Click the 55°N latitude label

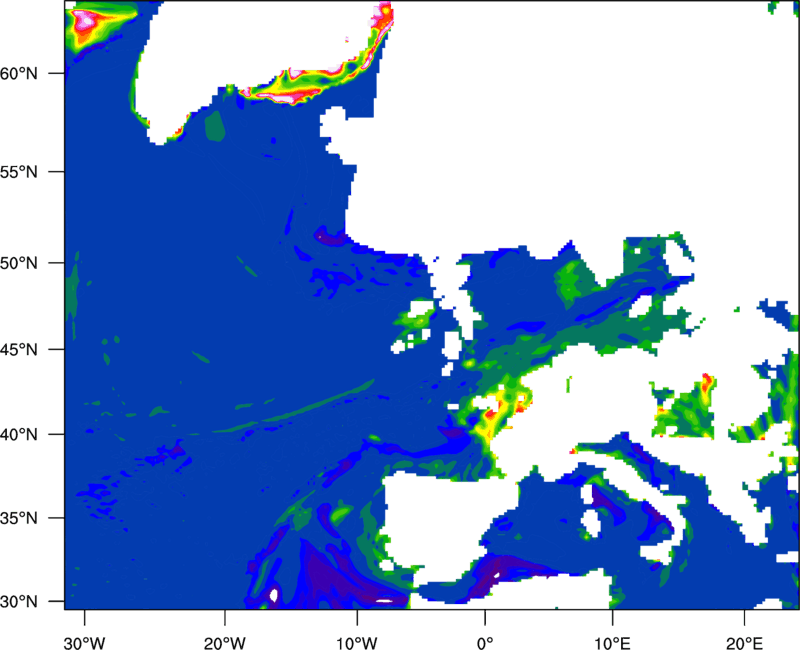click(x=19, y=172)
